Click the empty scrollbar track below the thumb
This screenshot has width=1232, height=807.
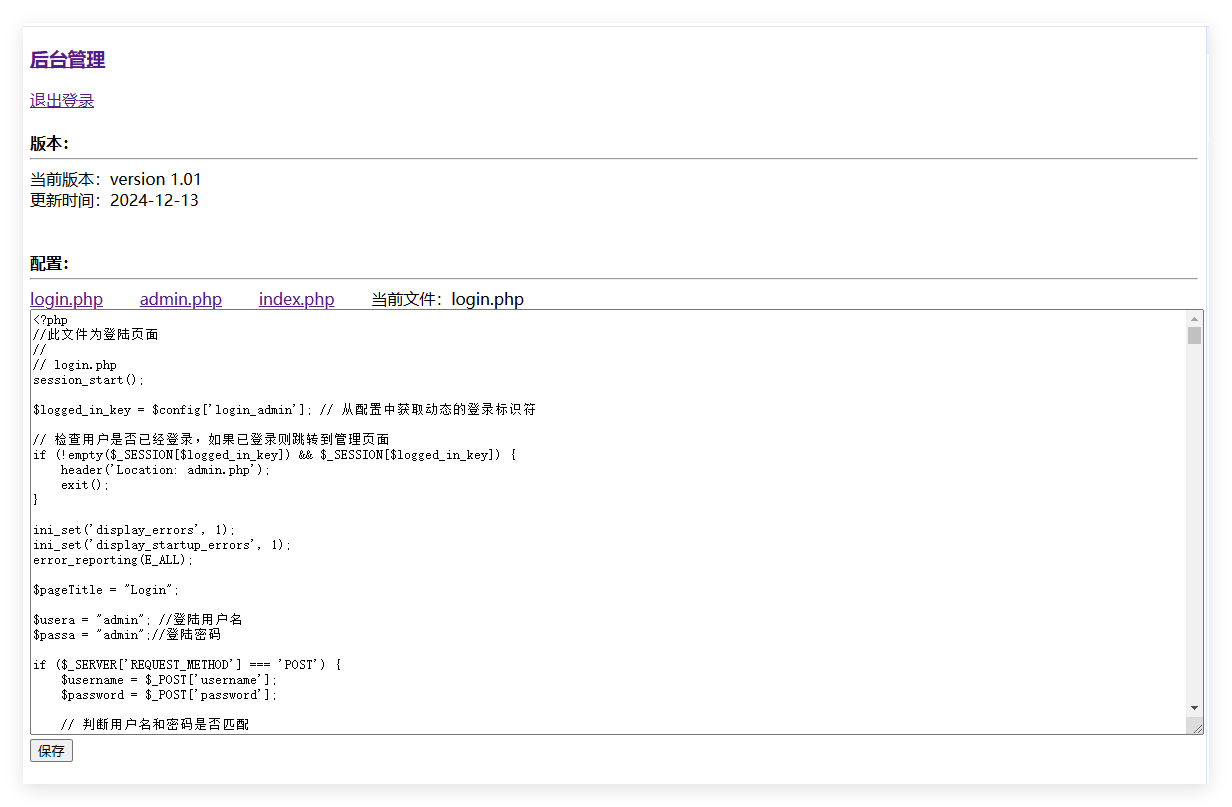tap(1194, 520)
